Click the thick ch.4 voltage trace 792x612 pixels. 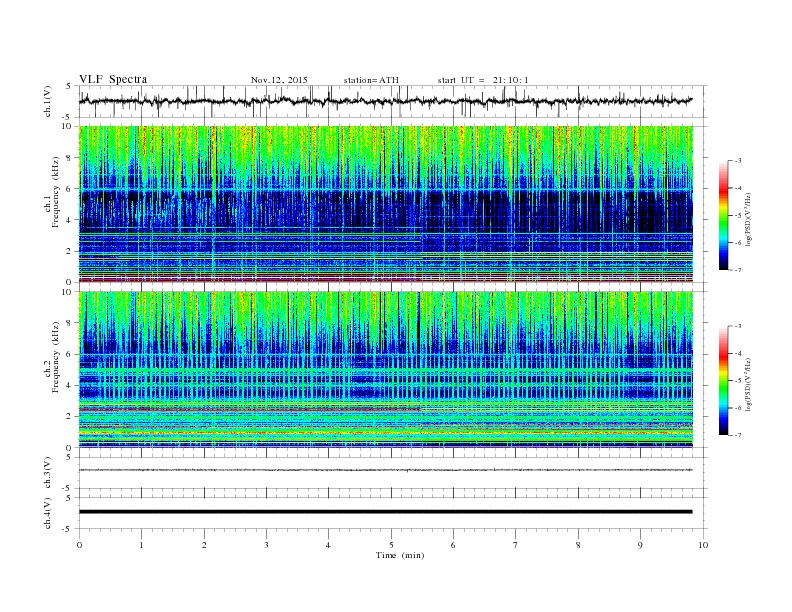coord(385,512)
